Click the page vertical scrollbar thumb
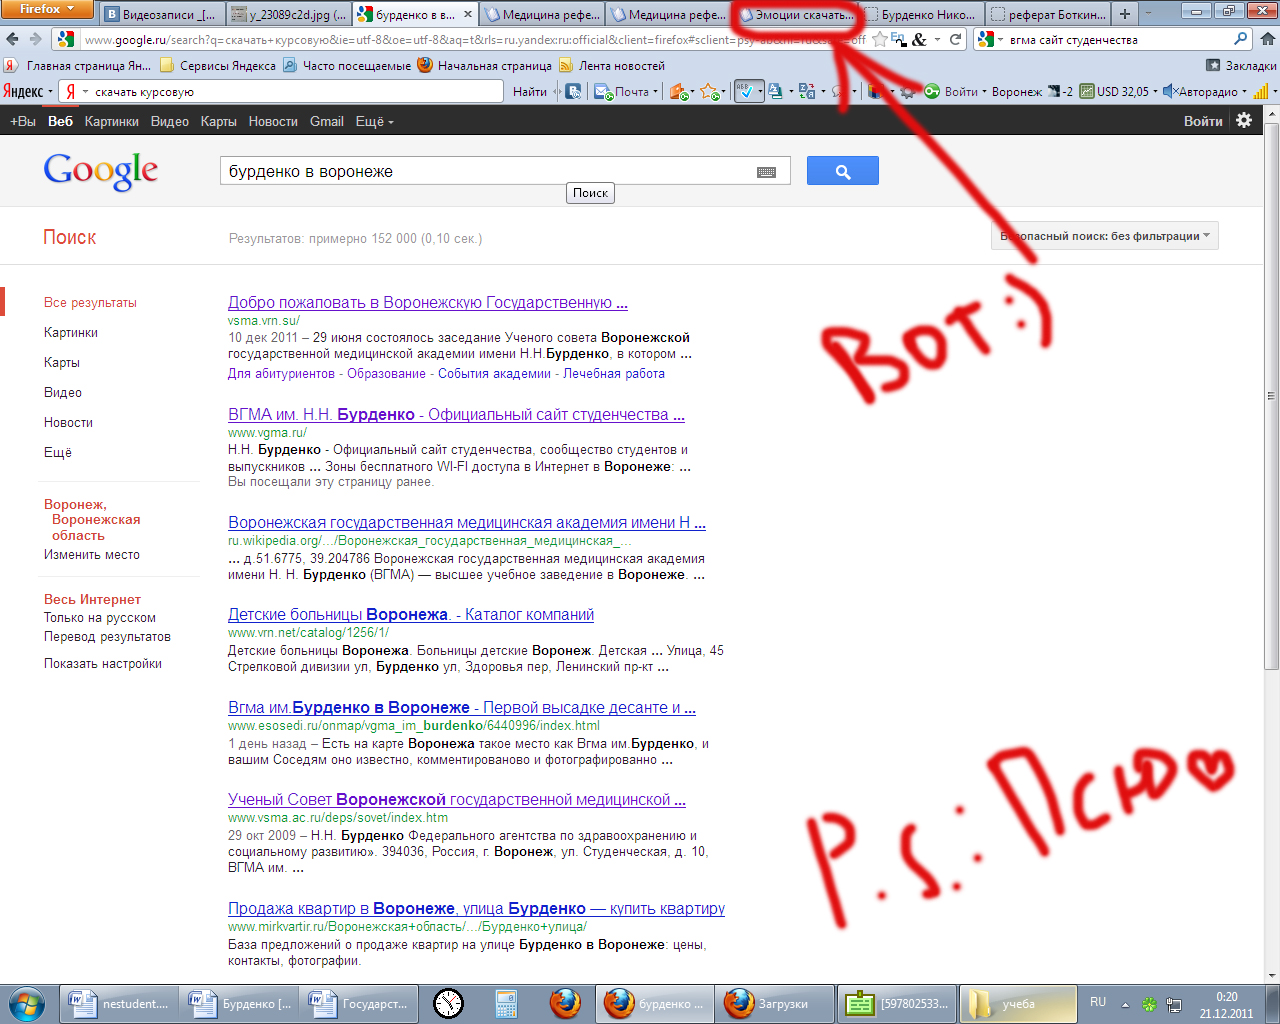Screen dimensions: 1280x1024 [1272, 396]
